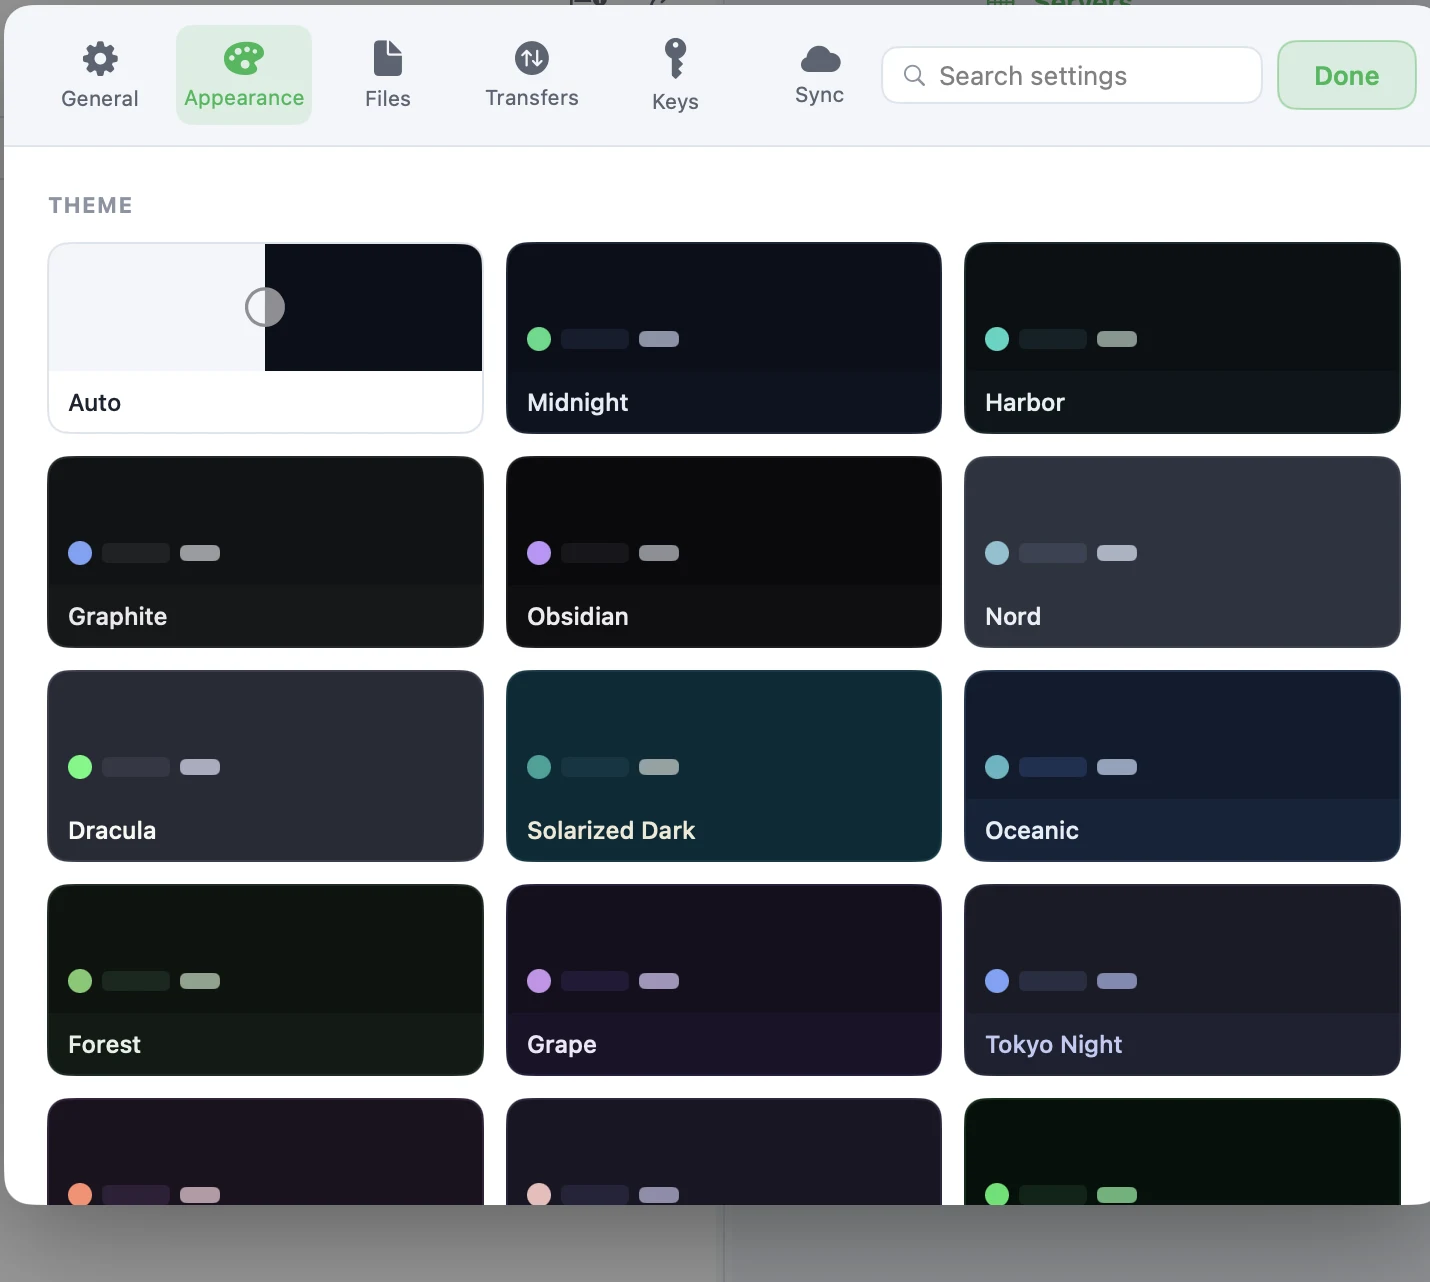Open the Sync cloud icon
Screen dimensions: 1430x1282
point(820,59)
